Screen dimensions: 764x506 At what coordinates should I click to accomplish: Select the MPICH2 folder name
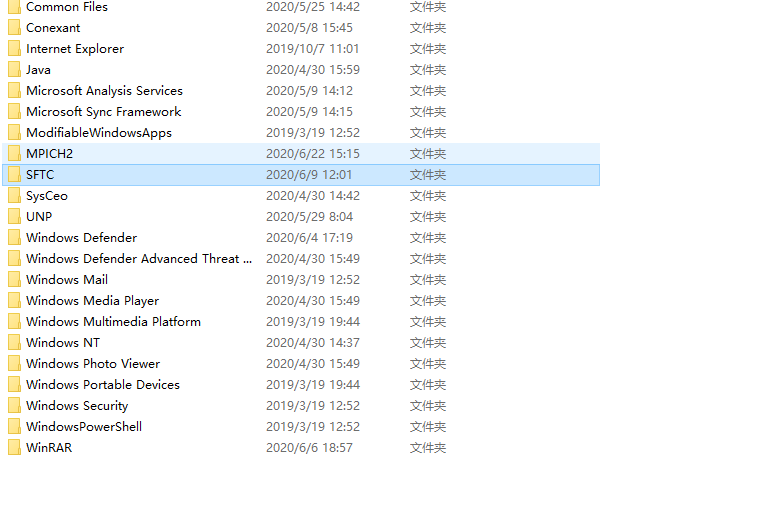[50, 154]
